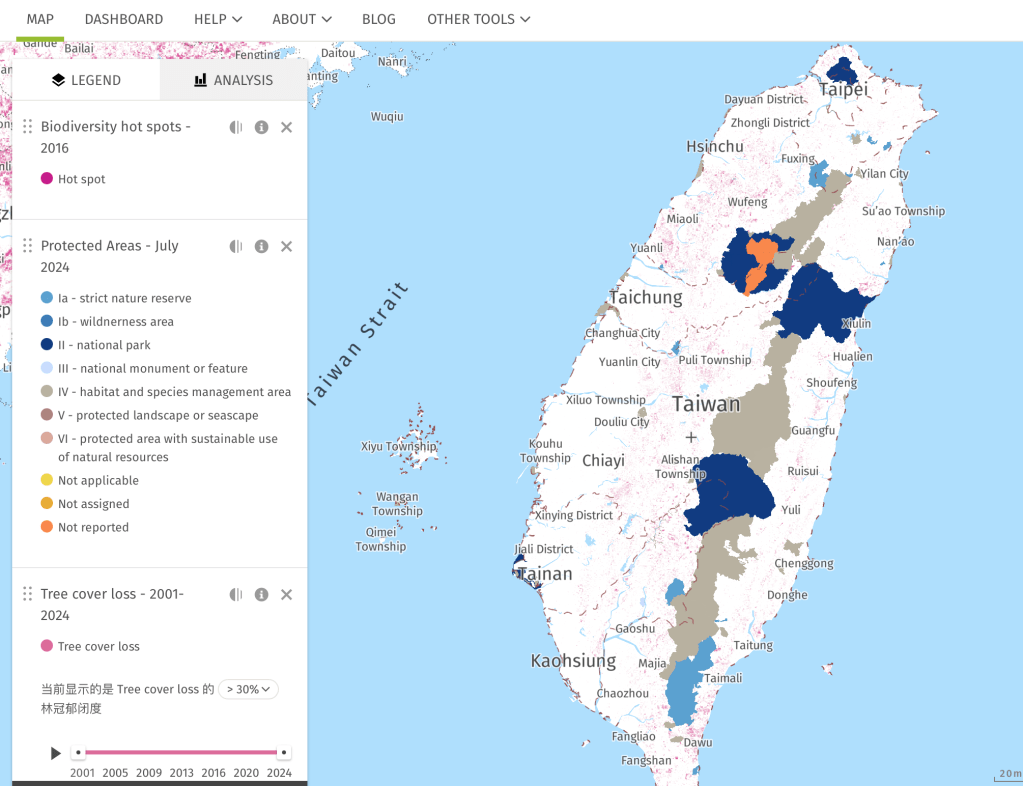This screenshot has height=786, width=1023.
Task: Click the timeline end handle at 2024
Action: coord(284,752)
